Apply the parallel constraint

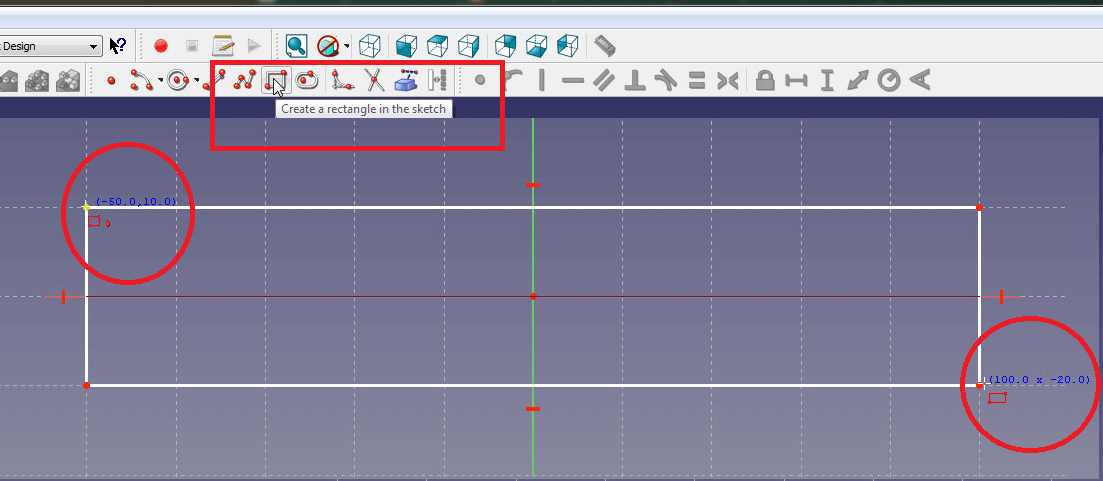point(604,80)
